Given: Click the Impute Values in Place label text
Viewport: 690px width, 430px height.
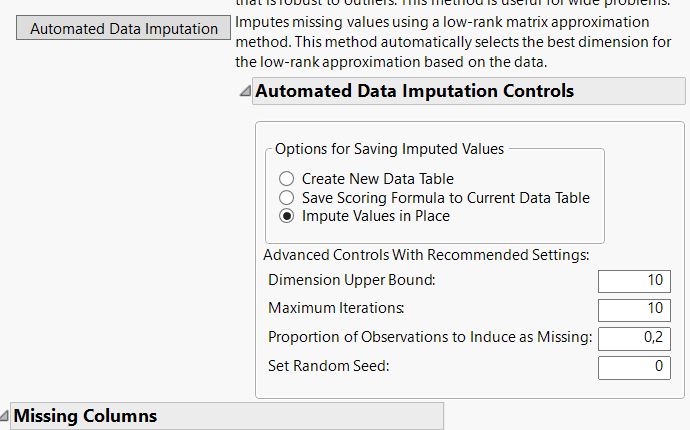Looking at the screenshot, I should click(x=375, y=216).
